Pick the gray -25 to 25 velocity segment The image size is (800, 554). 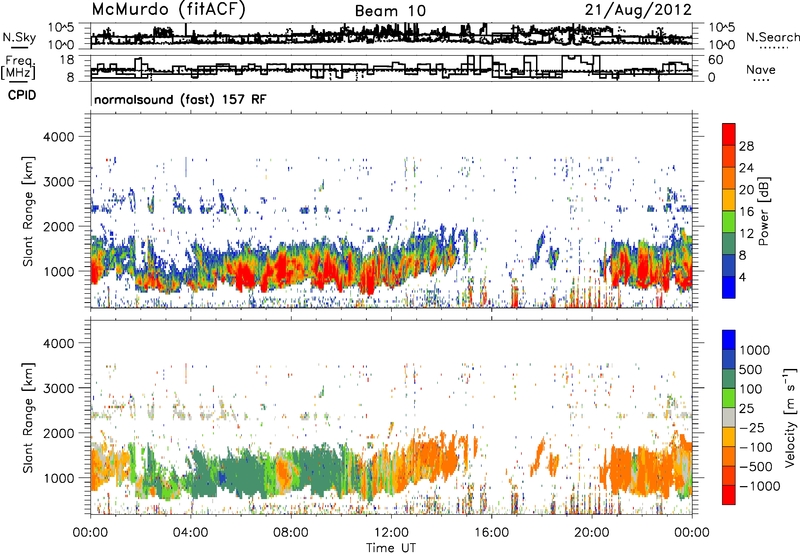(729, 417)
